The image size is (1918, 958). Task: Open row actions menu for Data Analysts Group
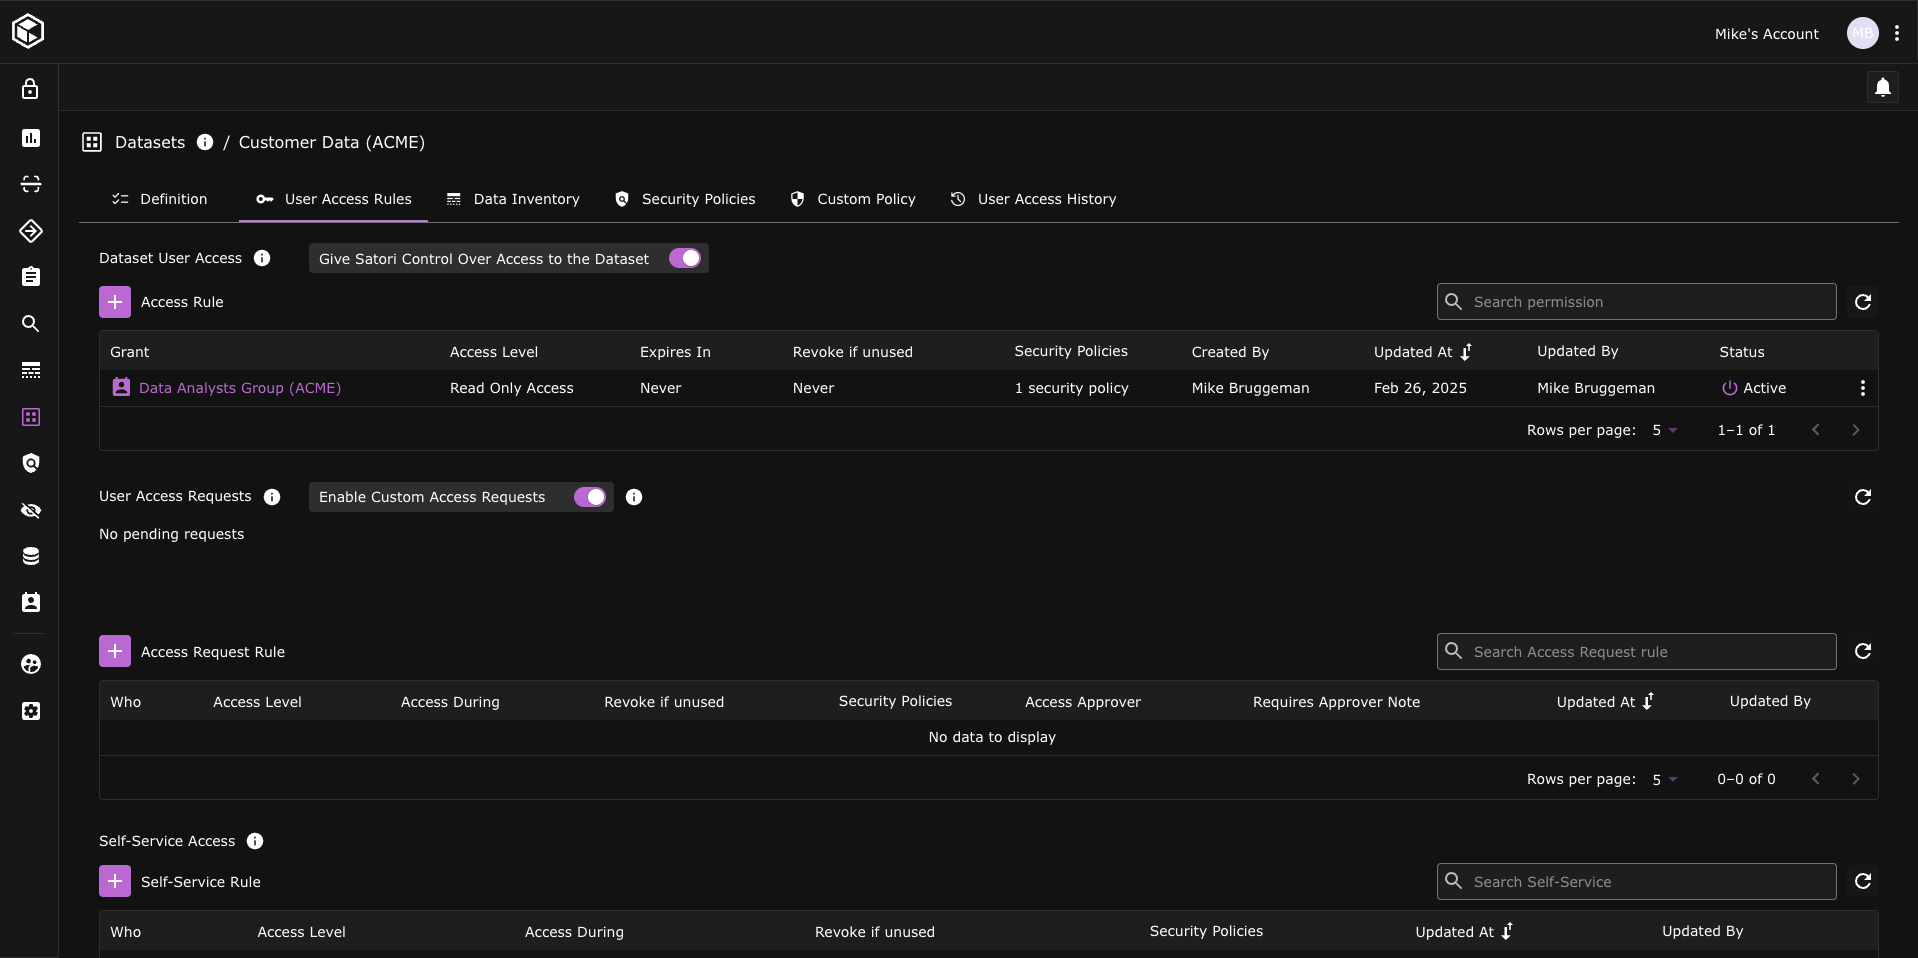click(1862, 388)
